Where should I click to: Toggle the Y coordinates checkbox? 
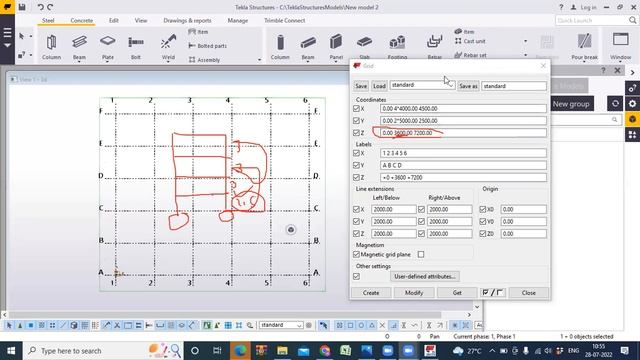pos(356,121)
